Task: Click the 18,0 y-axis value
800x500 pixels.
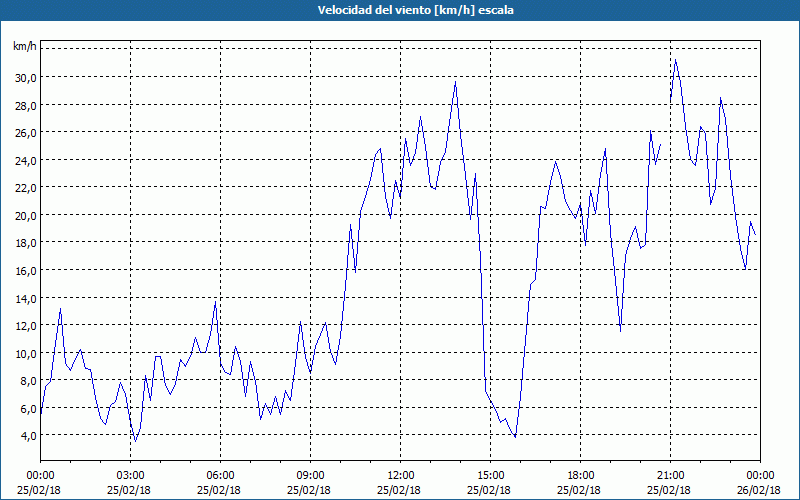Action: [26, 243]
